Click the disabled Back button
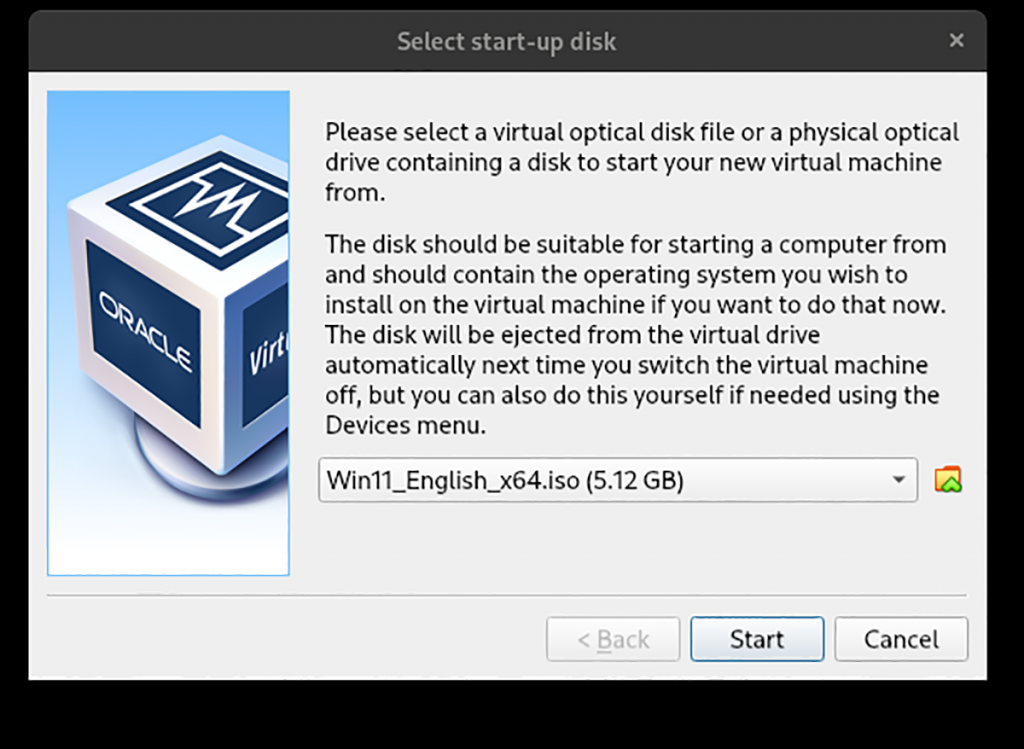This screenshot has height=749, width=1024. pos(613,639)
